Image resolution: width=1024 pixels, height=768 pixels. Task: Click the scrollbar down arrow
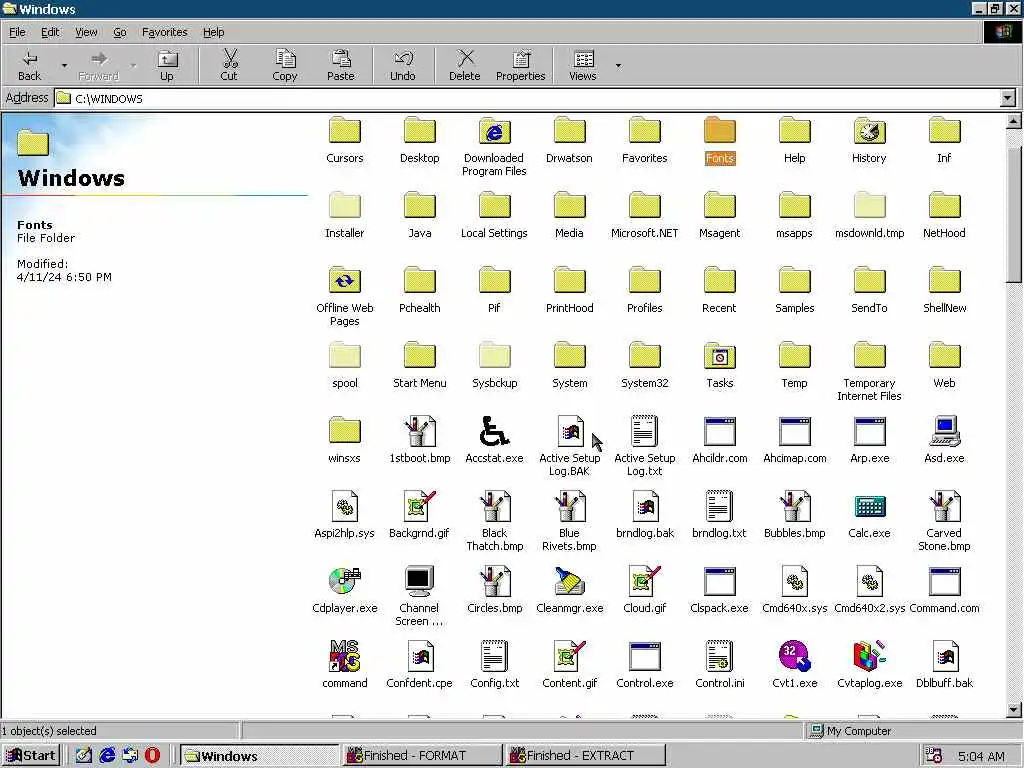(1014, 710)
